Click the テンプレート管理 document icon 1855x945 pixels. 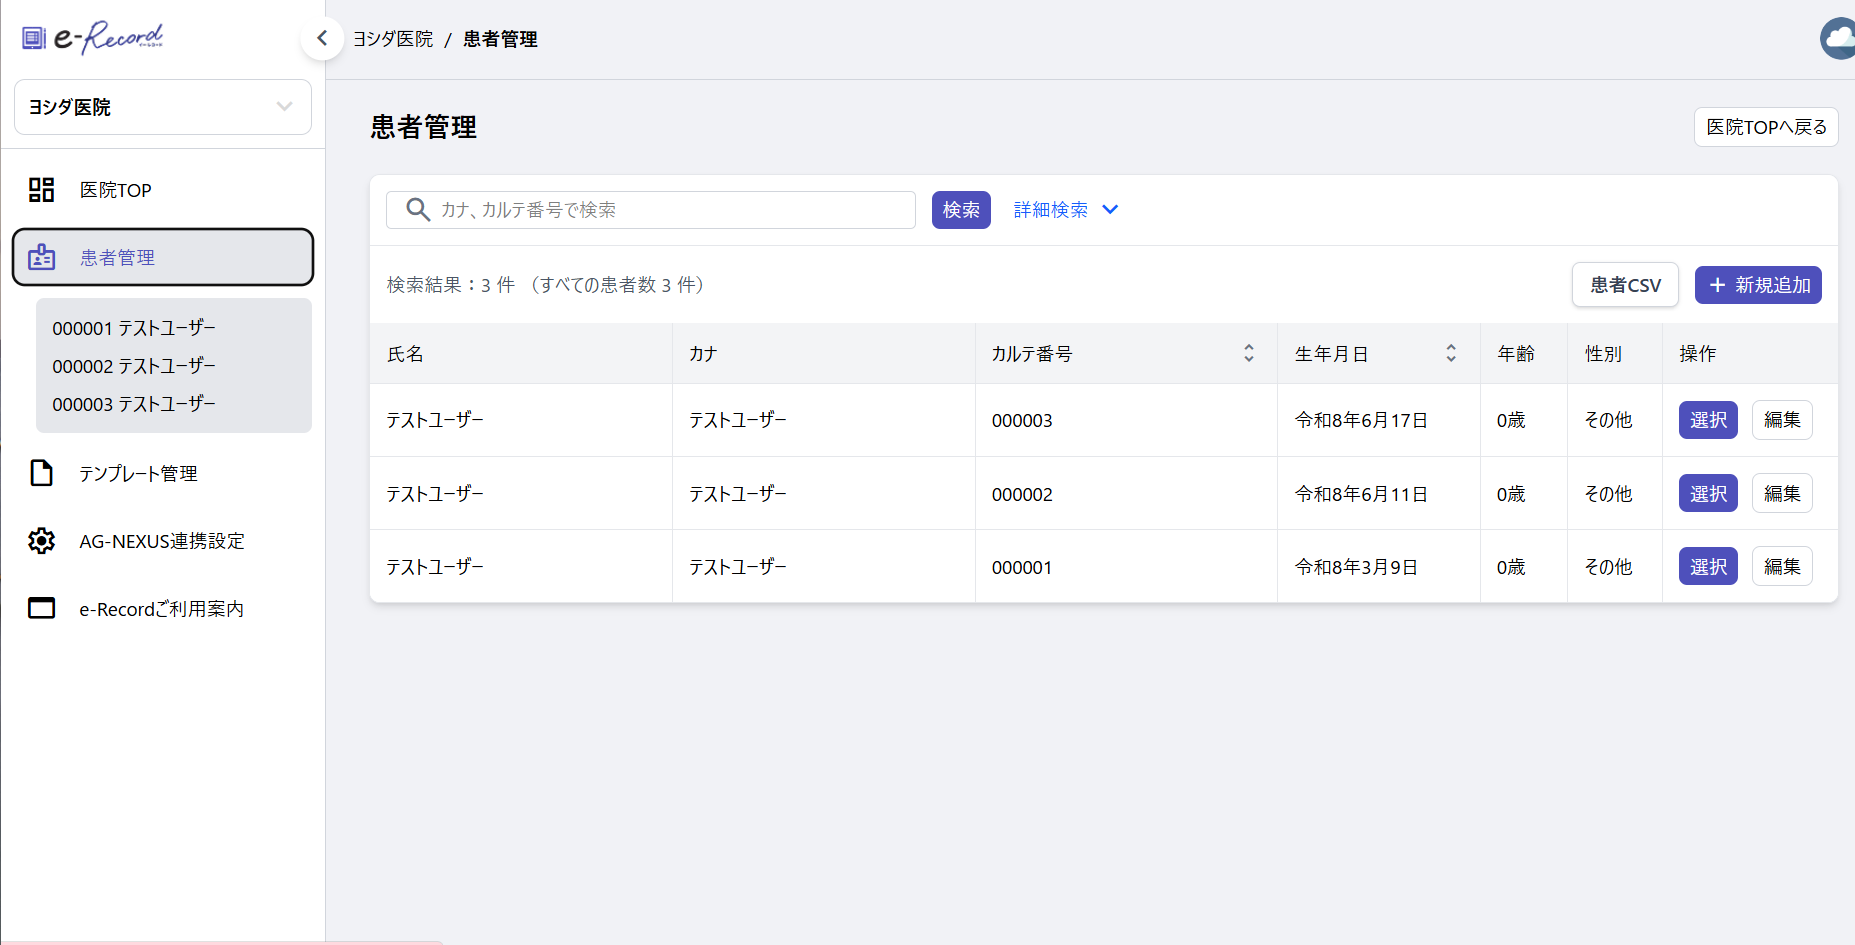(41, 473)
